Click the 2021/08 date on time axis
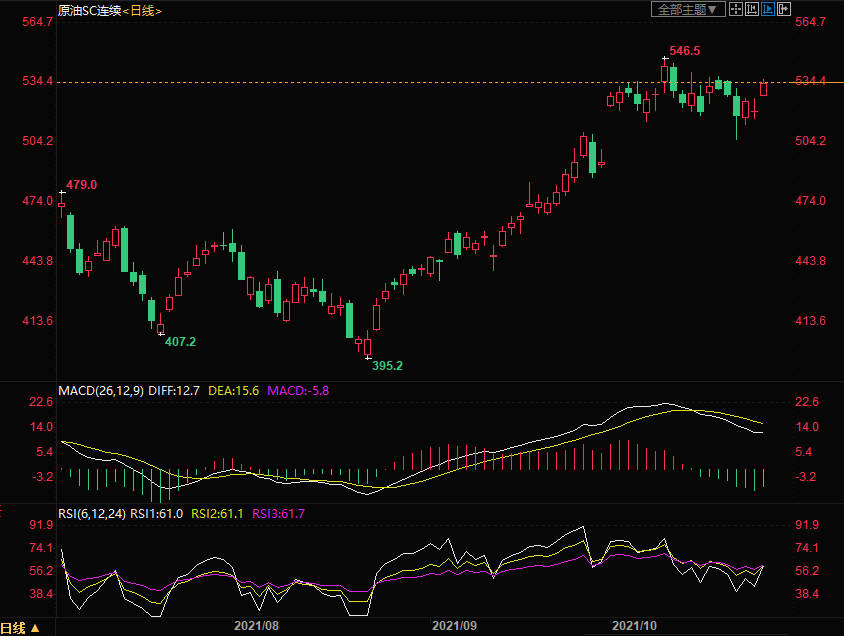Image resolution: width=844 pixels, height=636 pixels. pos(255,625)
